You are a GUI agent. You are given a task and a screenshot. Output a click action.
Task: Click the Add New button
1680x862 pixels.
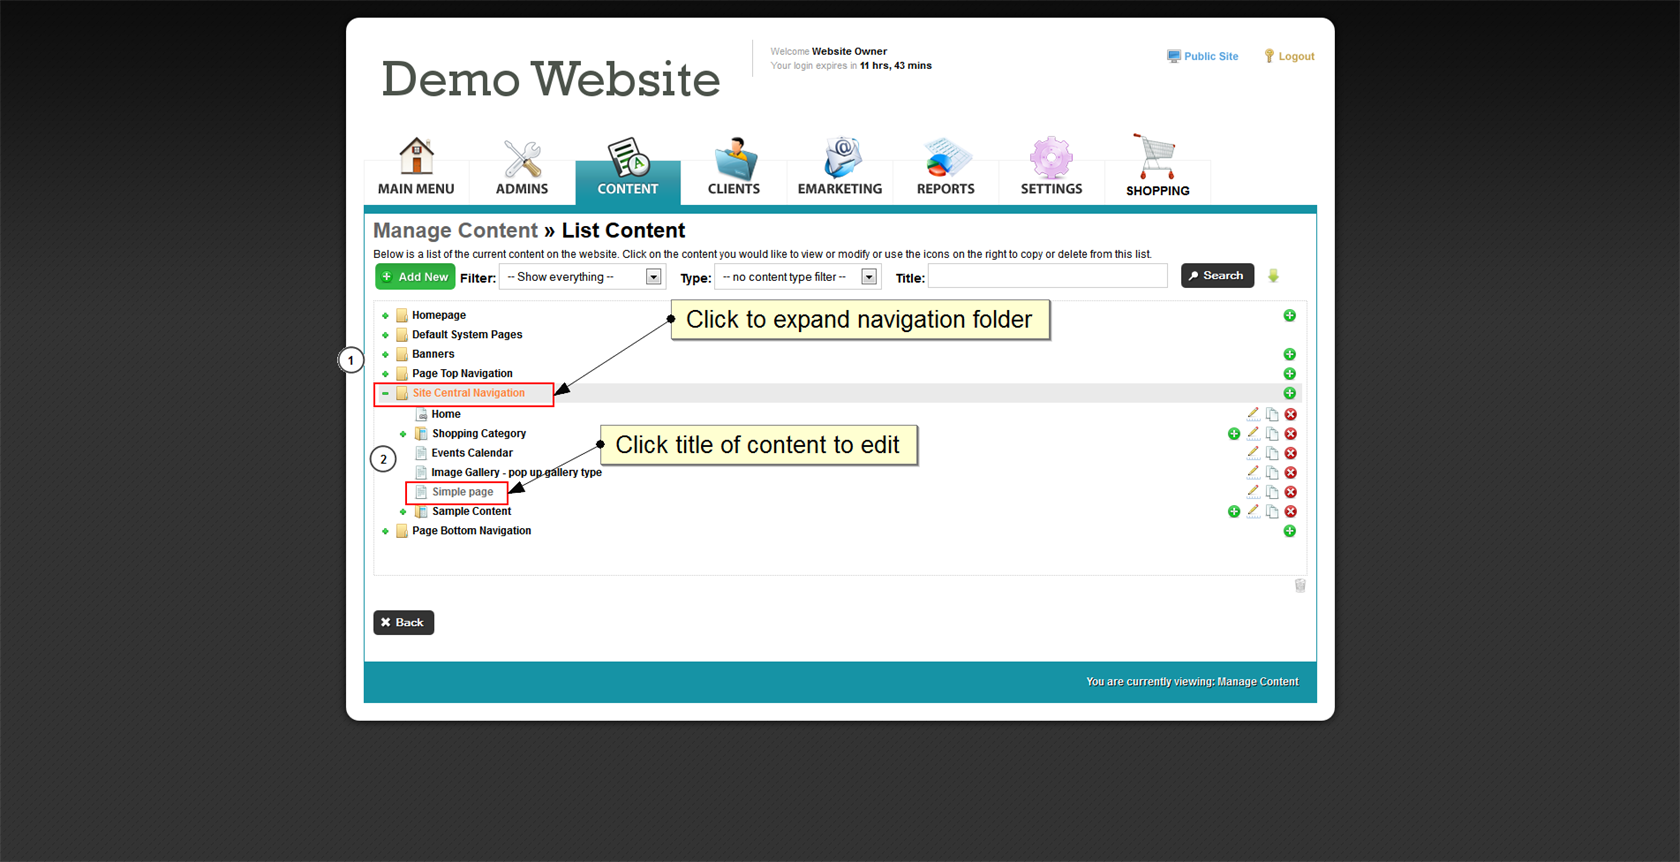click(x=415, y=277)
